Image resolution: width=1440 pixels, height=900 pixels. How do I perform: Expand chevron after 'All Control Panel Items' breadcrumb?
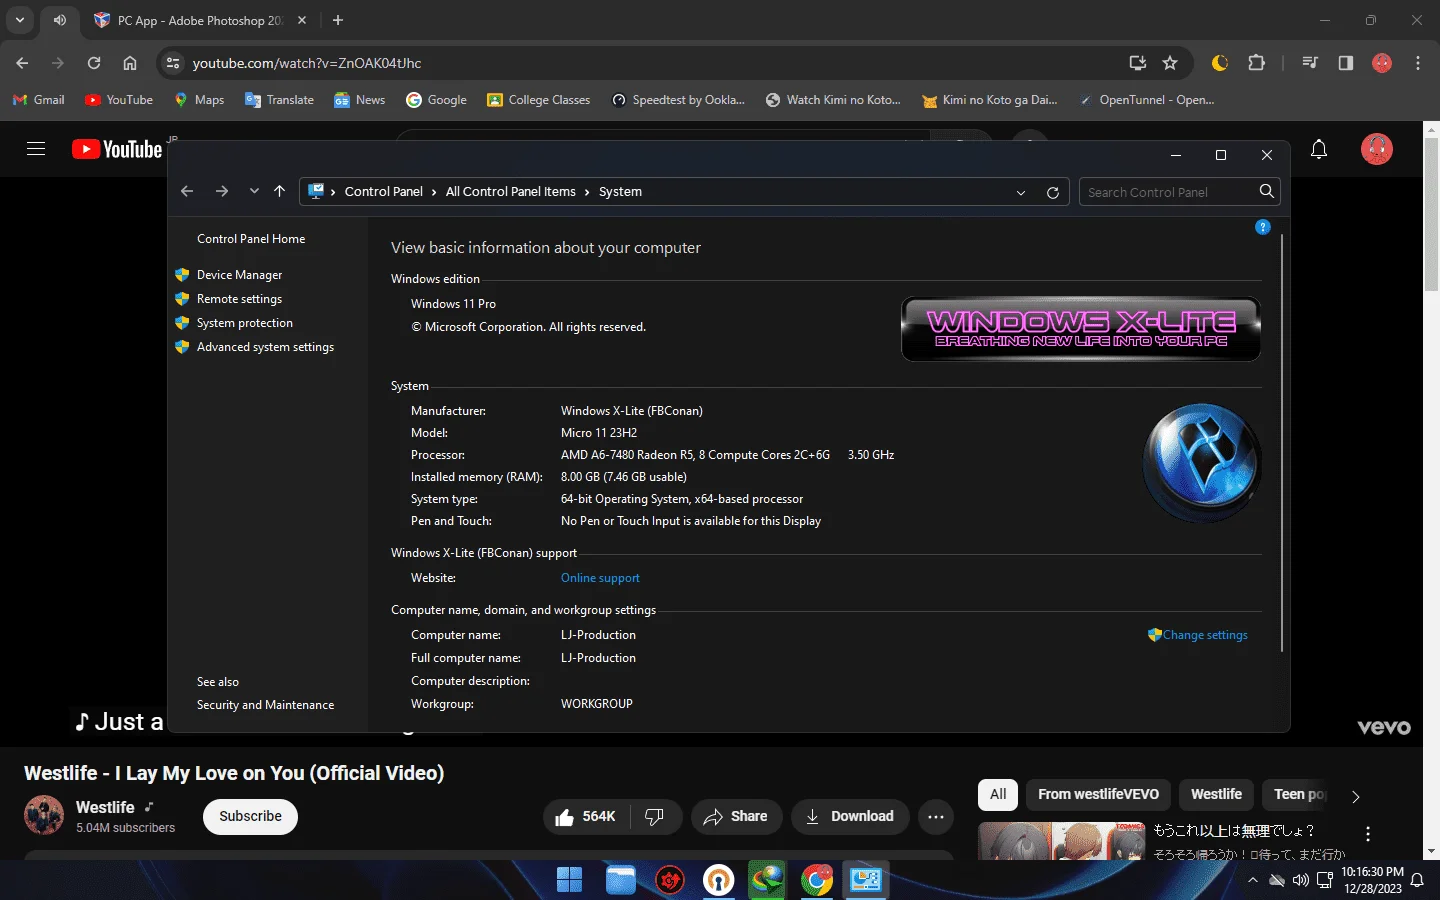point(587,192)
